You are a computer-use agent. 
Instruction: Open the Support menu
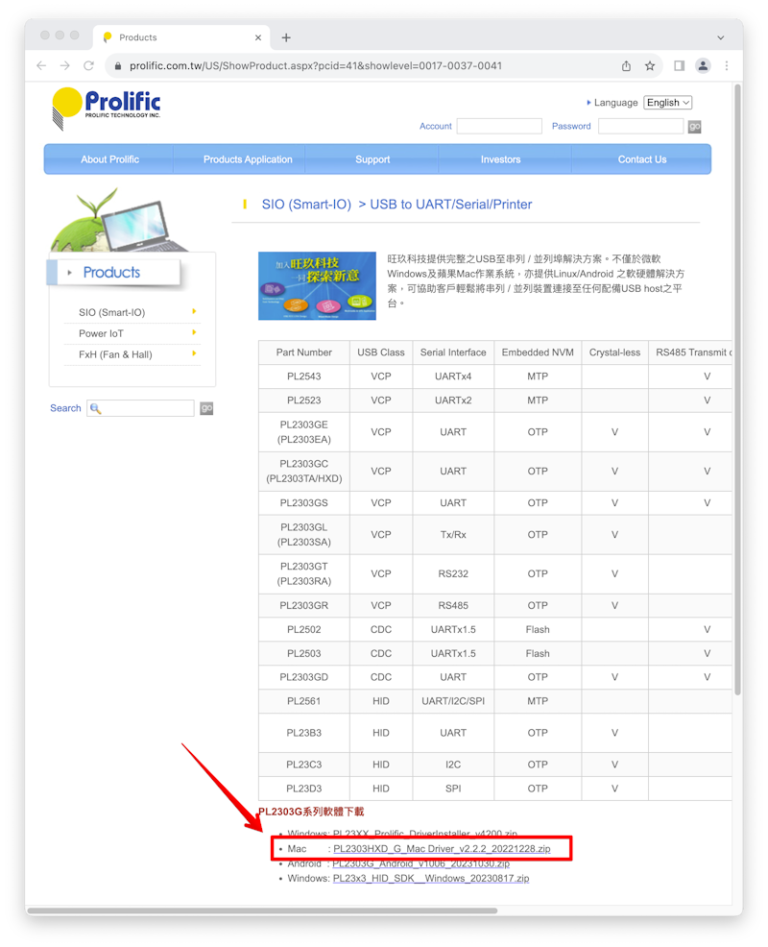coord(372,159)
